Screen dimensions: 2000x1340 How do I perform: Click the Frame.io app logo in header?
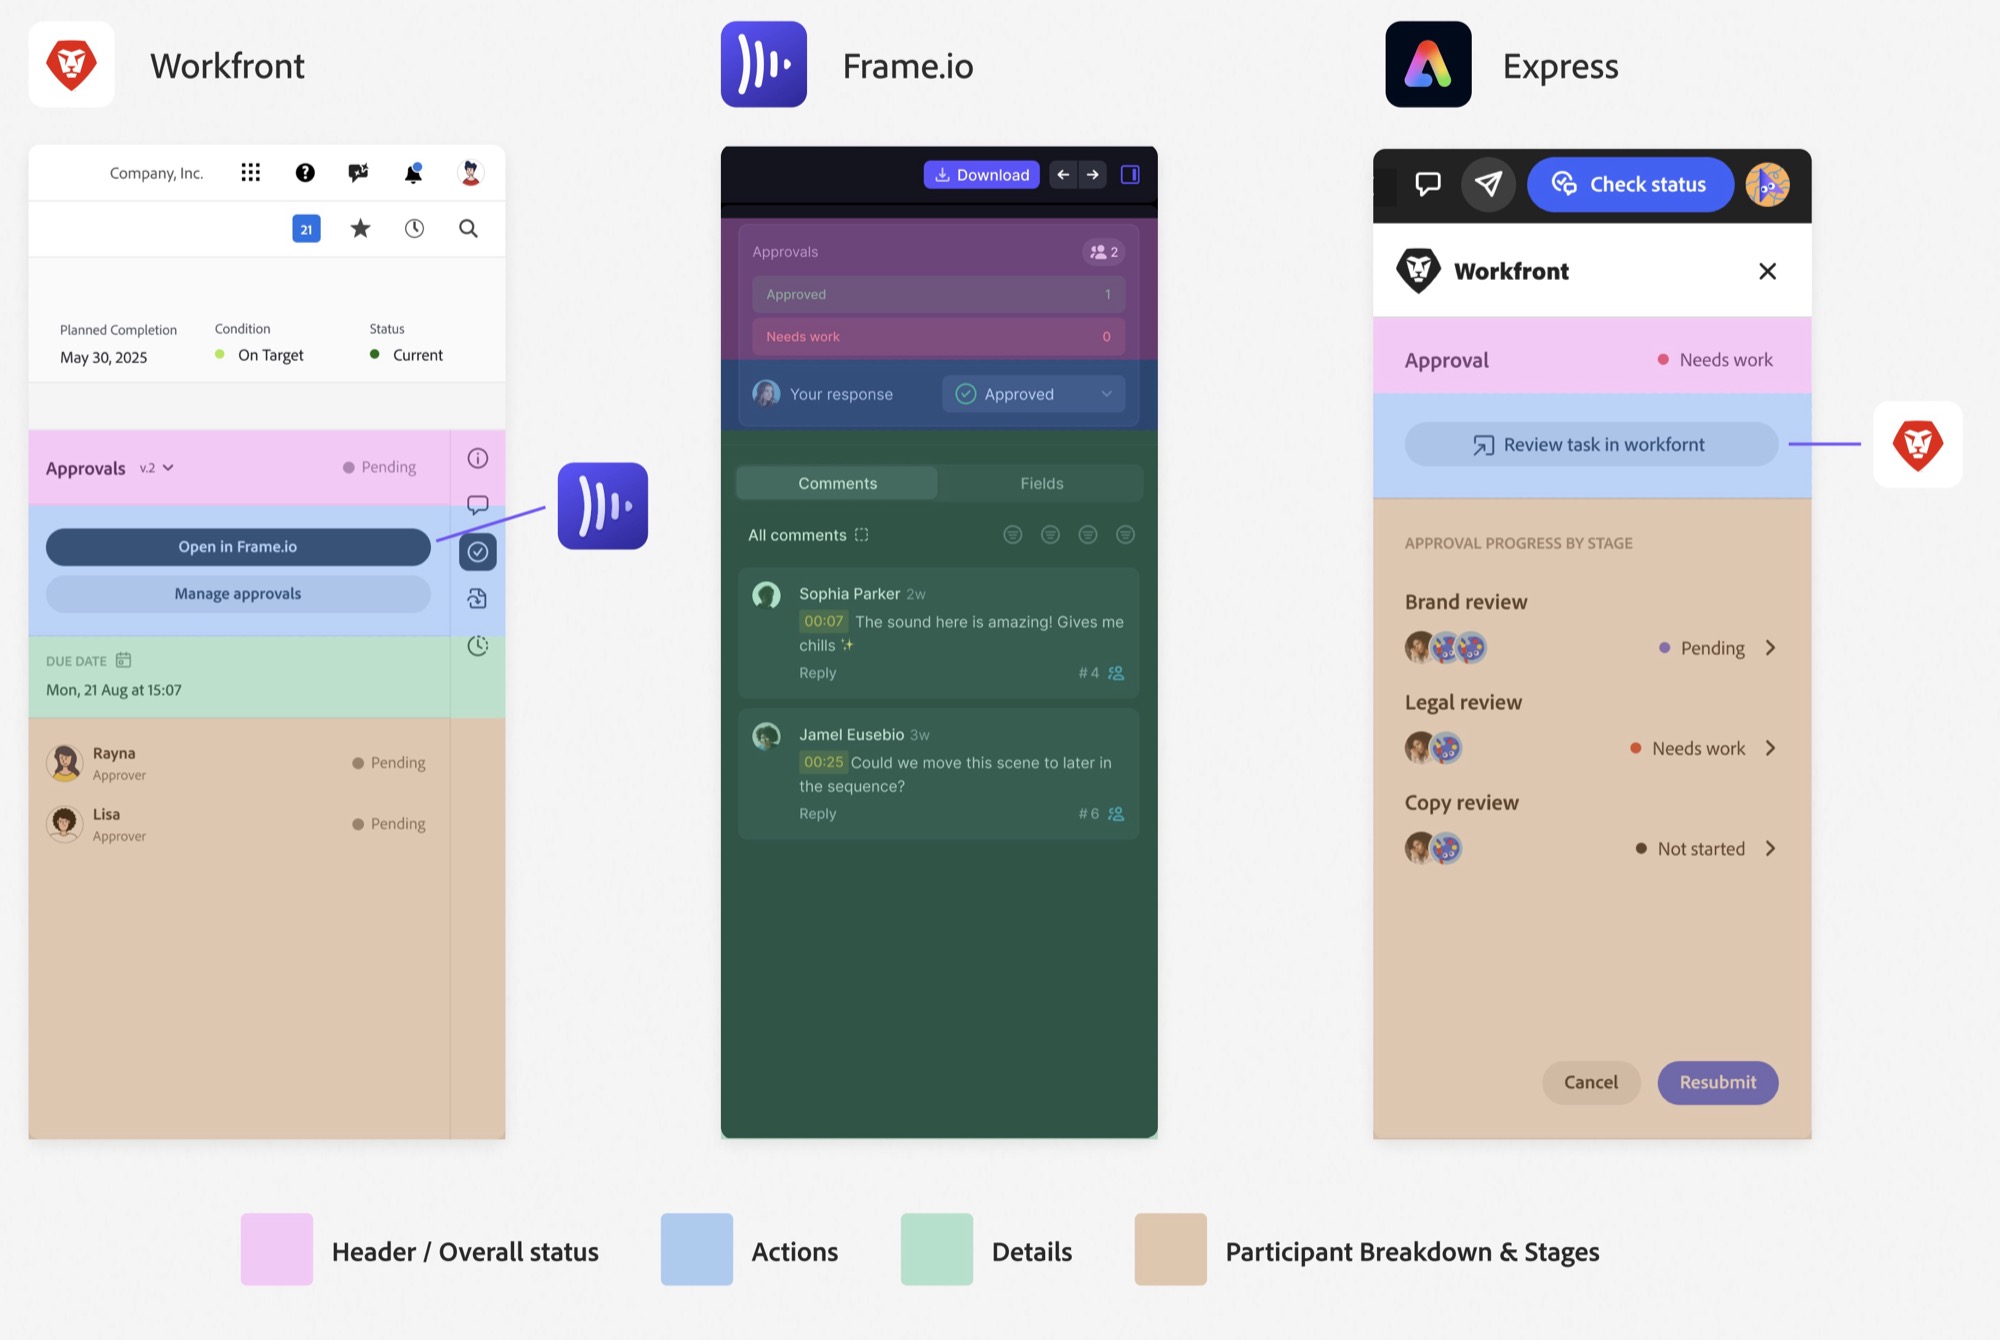764,64
